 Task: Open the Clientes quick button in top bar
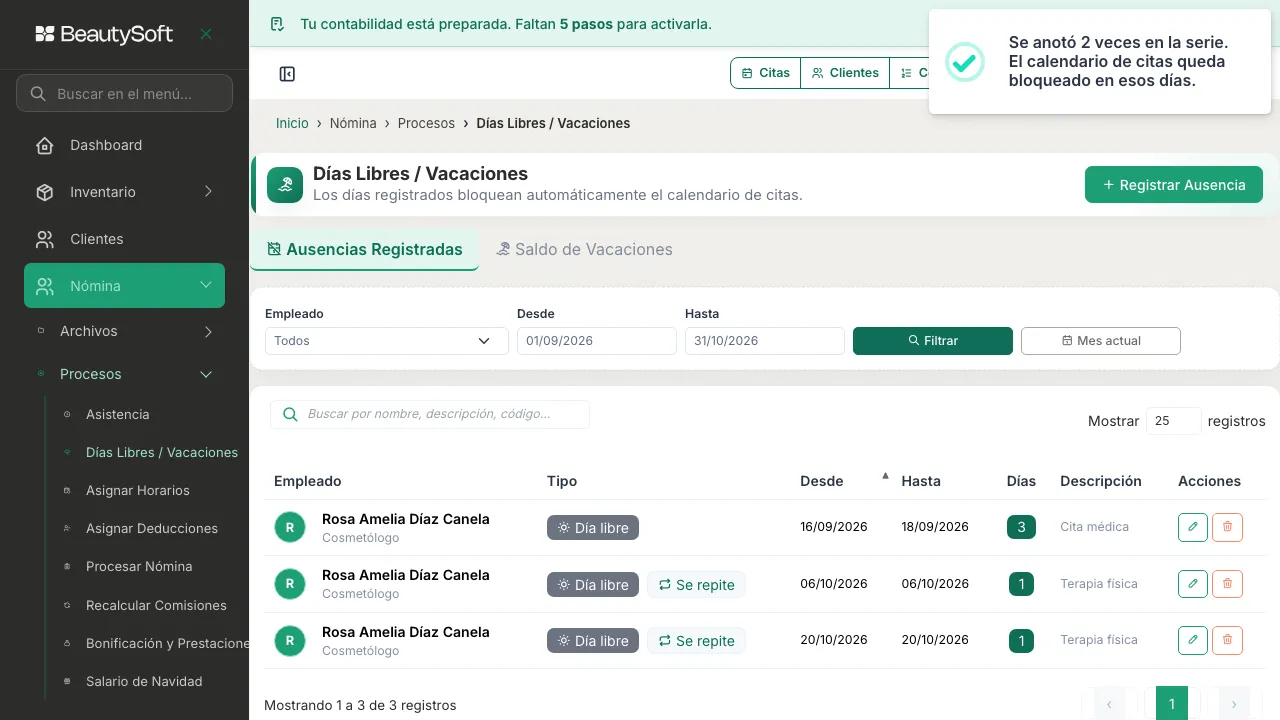point(845,73)
